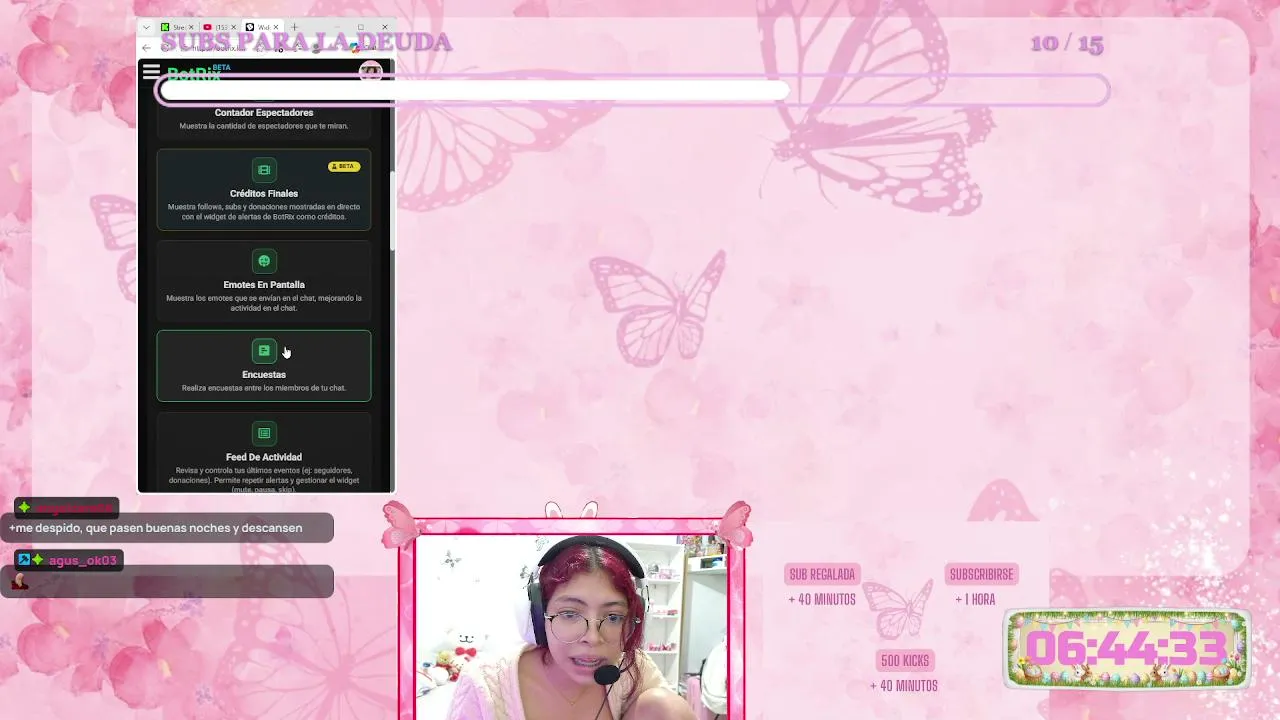This screenshot has width=1280, height=720.
Task: Open the user profile avatar in BotRix
Action: [x=370, y=72]
